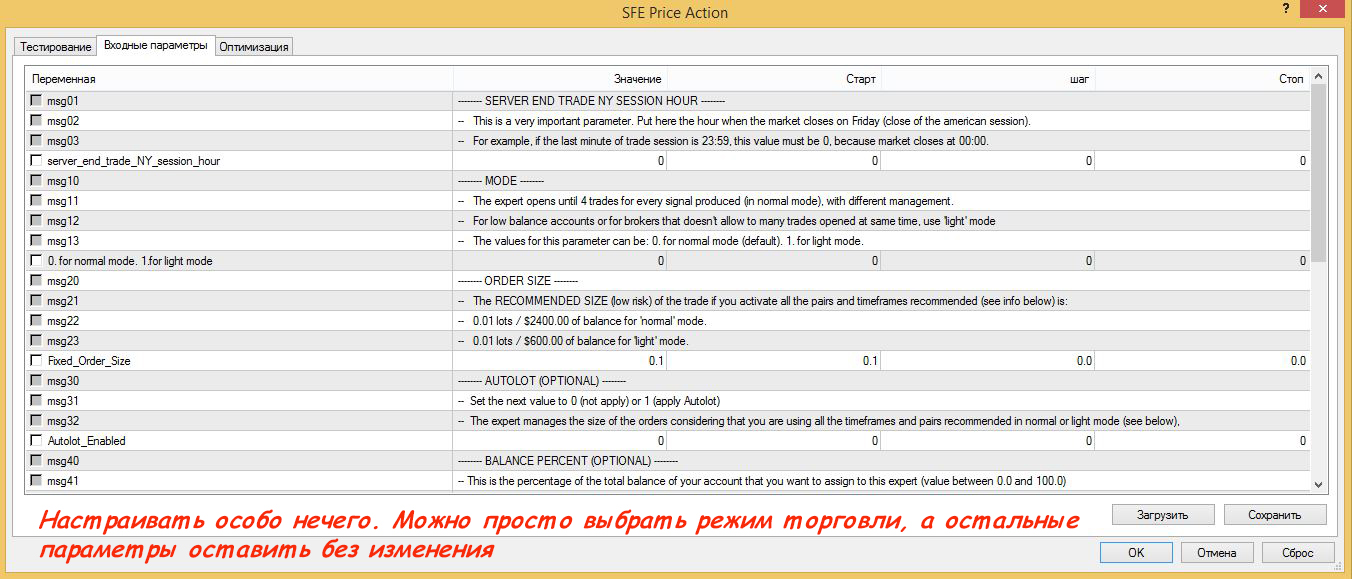Viewport: 1352px width, 579px height.
Task: Select the Входные параметры tab
Action: point(155,46)
